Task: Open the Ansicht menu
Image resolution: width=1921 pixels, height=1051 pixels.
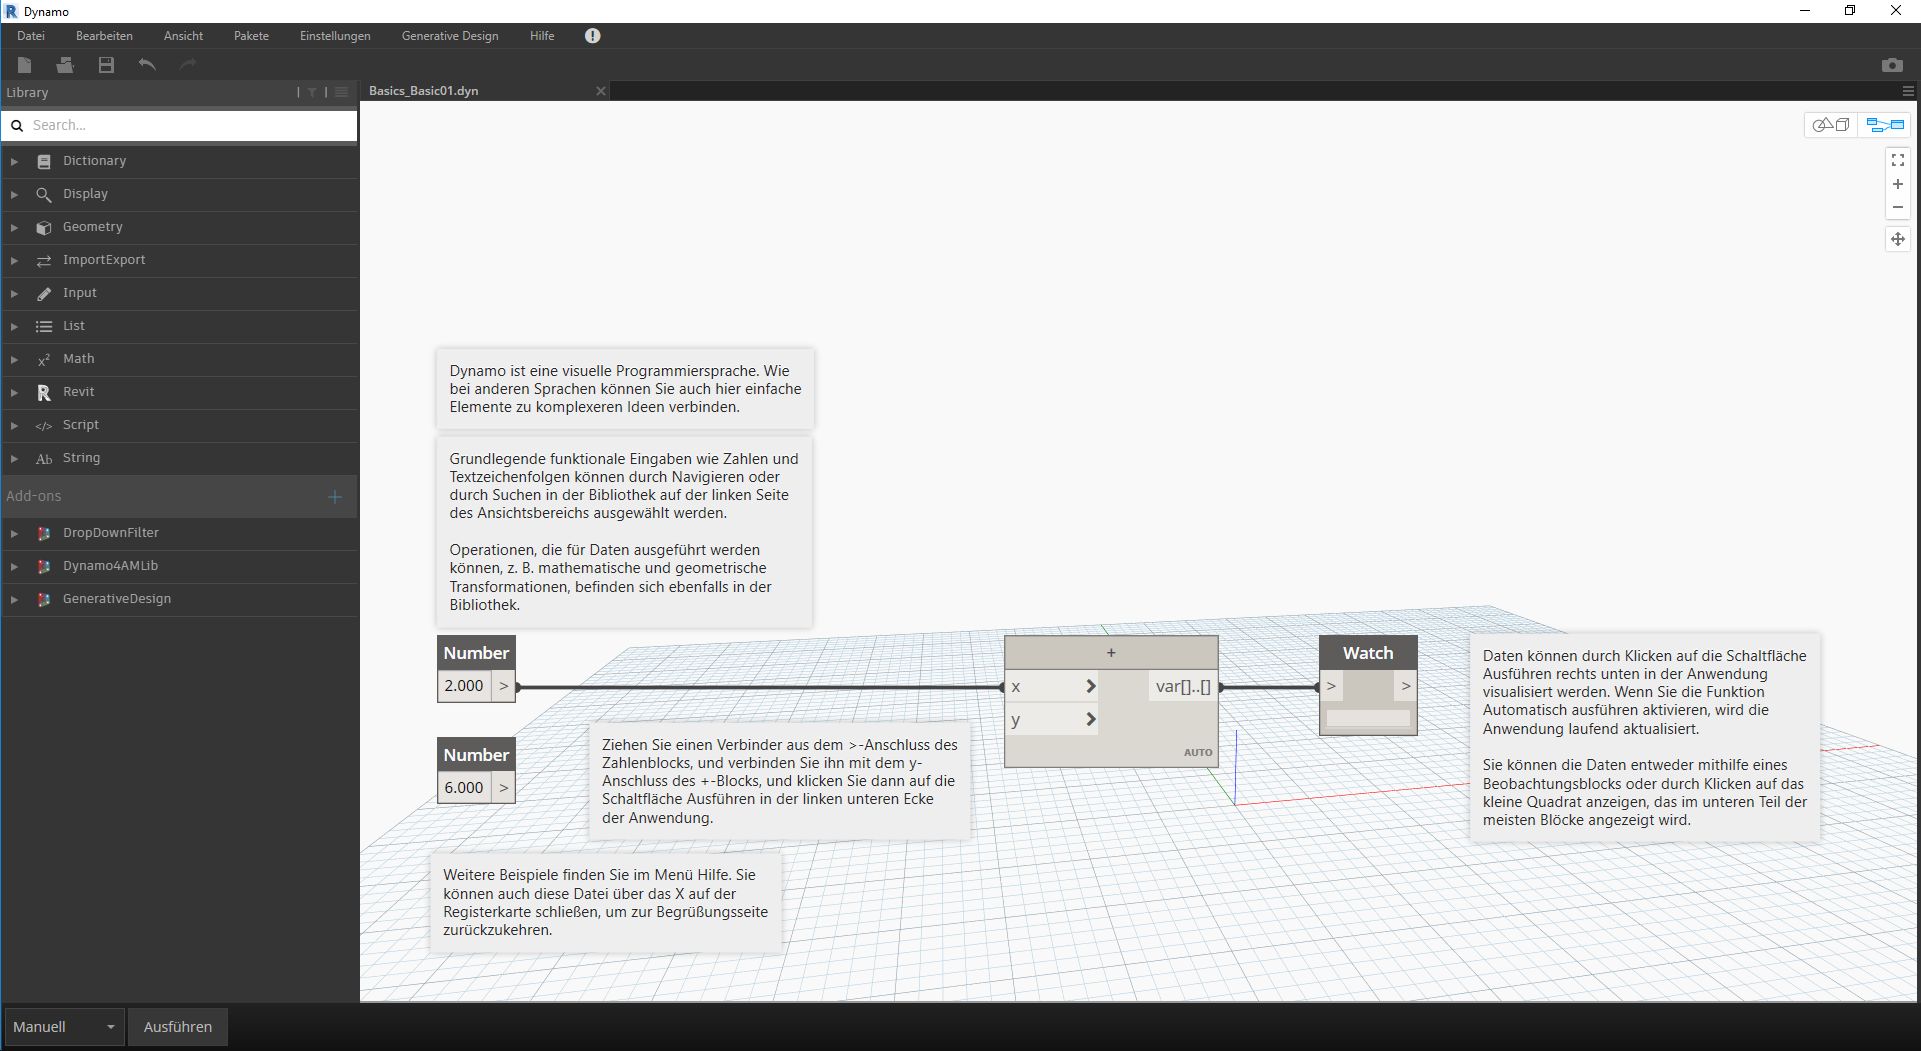Action: pos(183,36)
